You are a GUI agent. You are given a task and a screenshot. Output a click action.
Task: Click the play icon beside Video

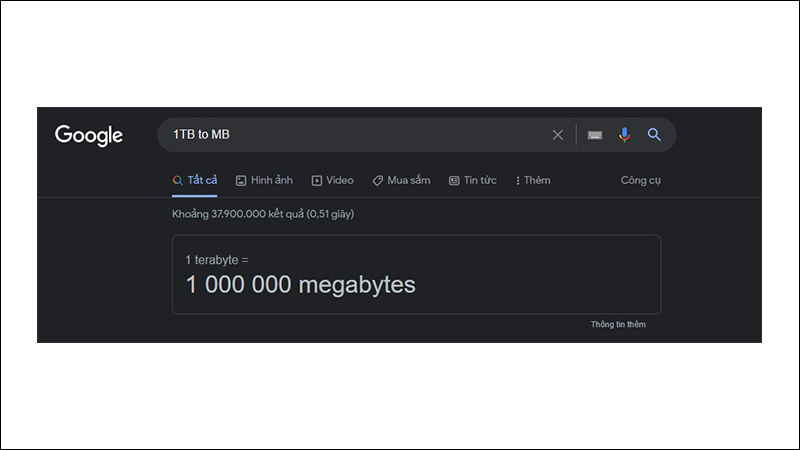tap(317, 181)
